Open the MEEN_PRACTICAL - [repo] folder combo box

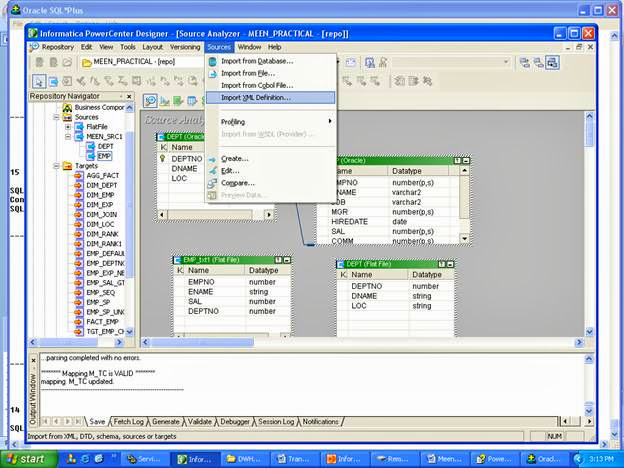pos(144,62)
